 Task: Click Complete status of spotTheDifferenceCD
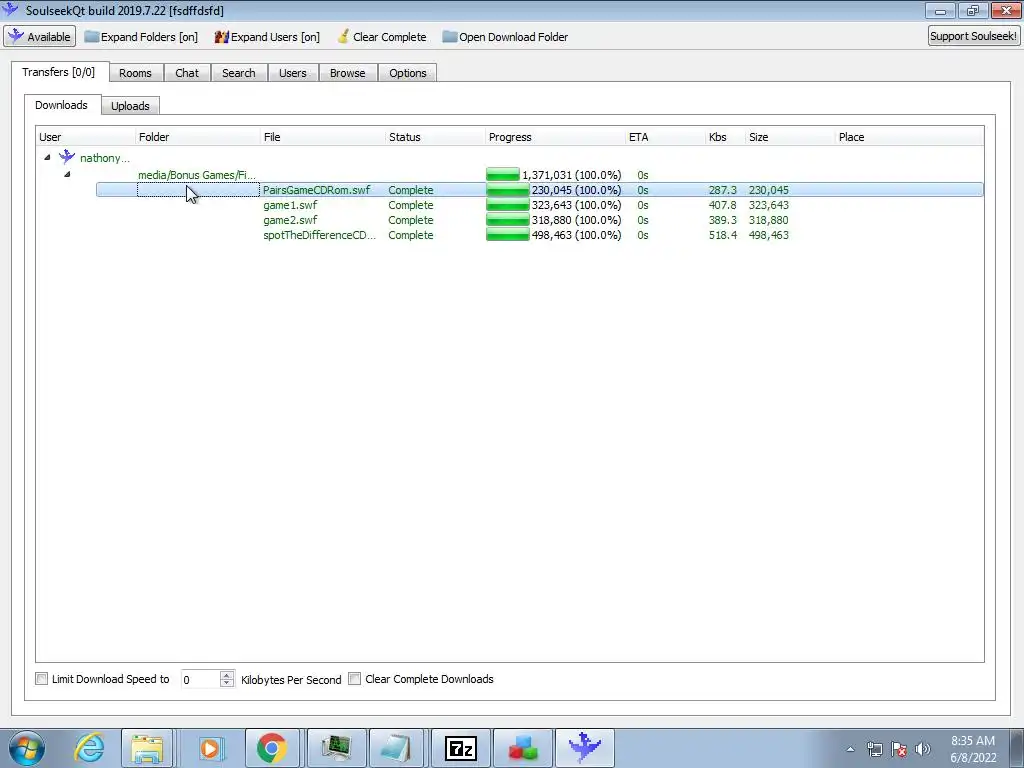coord(411,235)
